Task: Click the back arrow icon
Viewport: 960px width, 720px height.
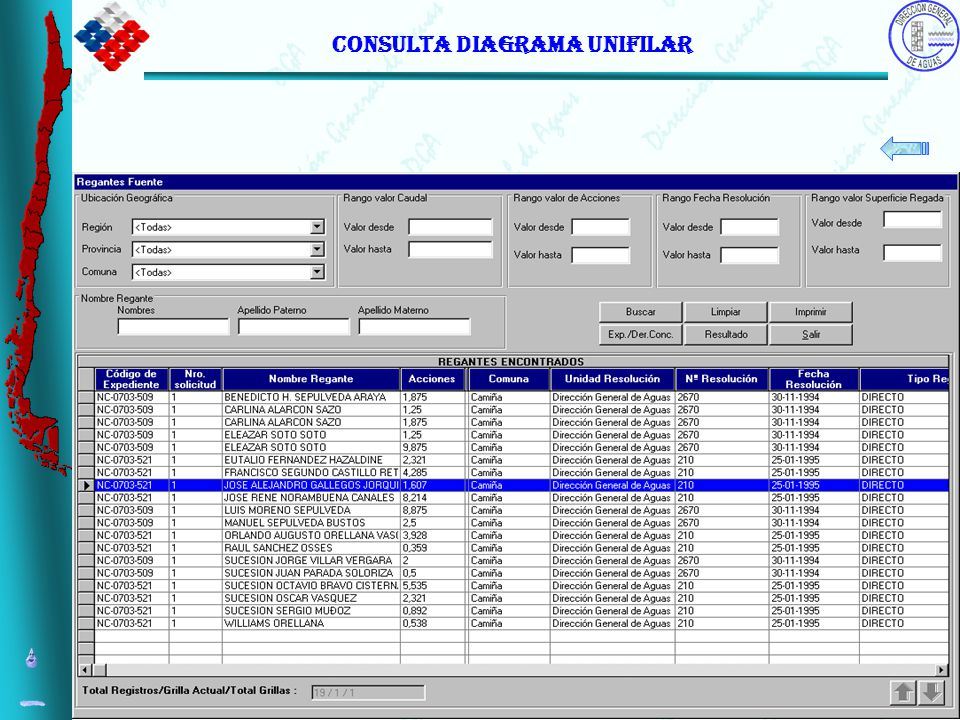Action: click(x=905, y=149)
